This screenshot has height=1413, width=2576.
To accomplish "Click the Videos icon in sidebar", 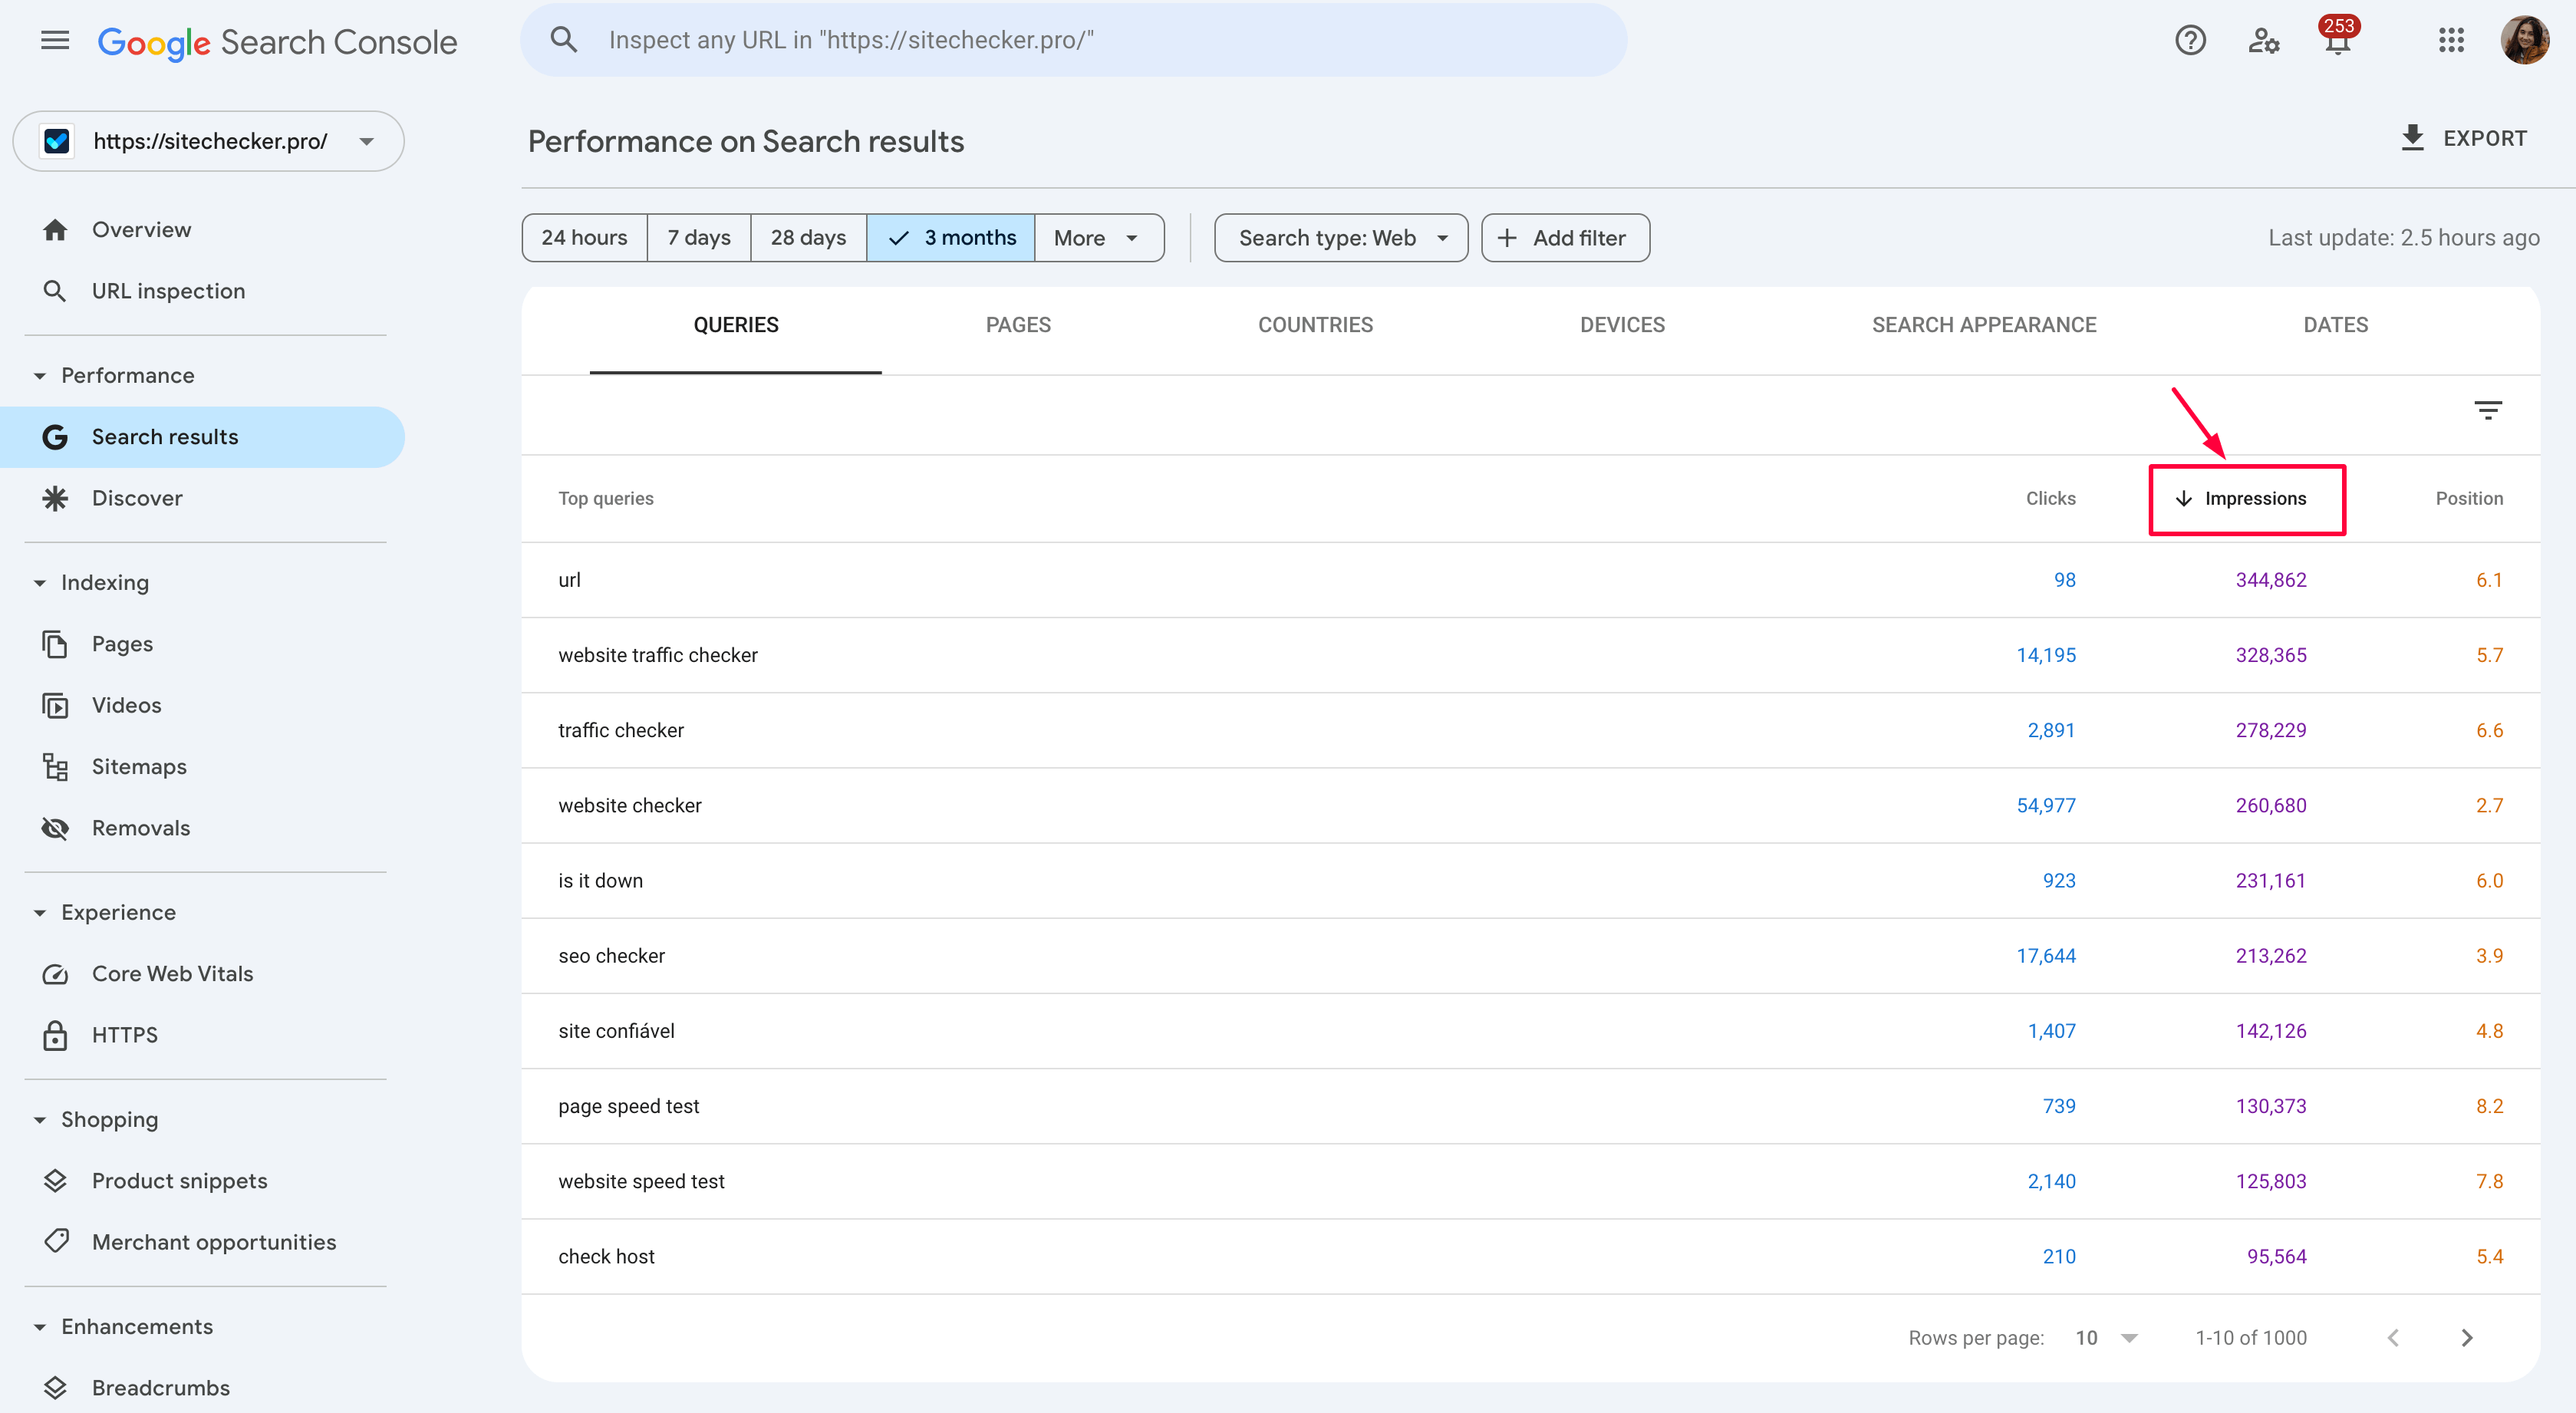I will [55, 705].
